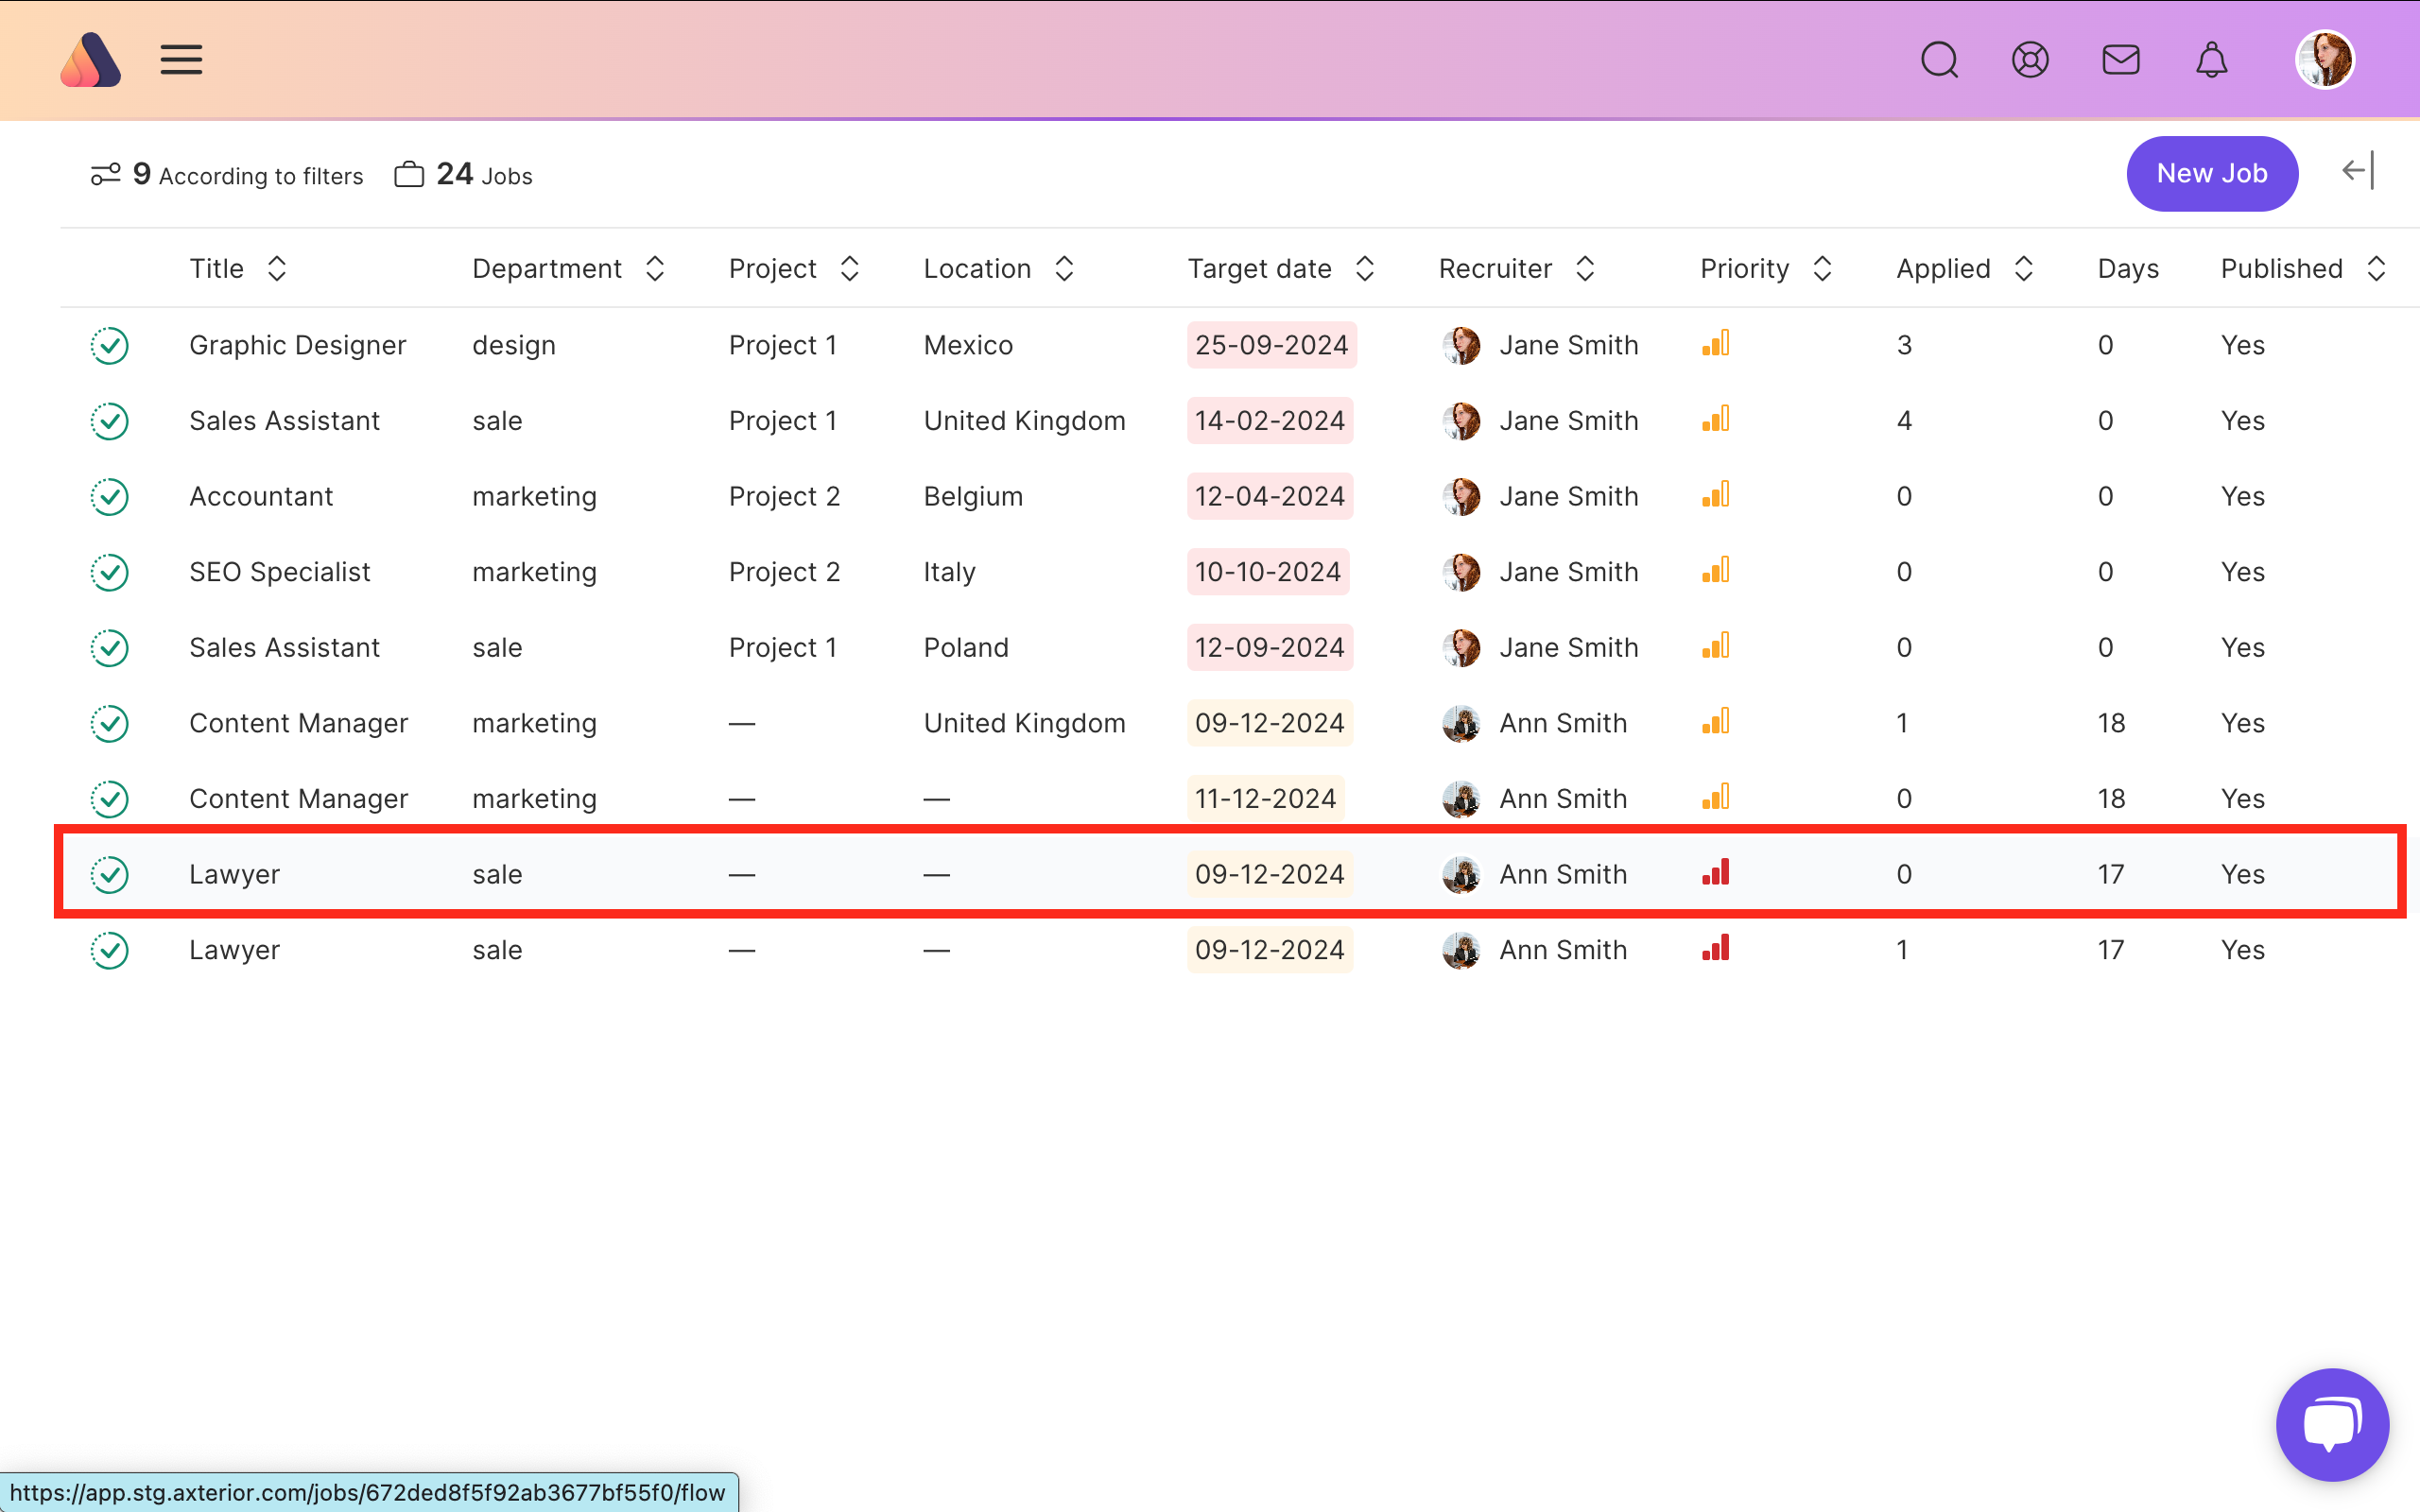Click red priority icon in highlighted Lawyer row
Screen dimensions: 2420x1512
click(1715, 873)
